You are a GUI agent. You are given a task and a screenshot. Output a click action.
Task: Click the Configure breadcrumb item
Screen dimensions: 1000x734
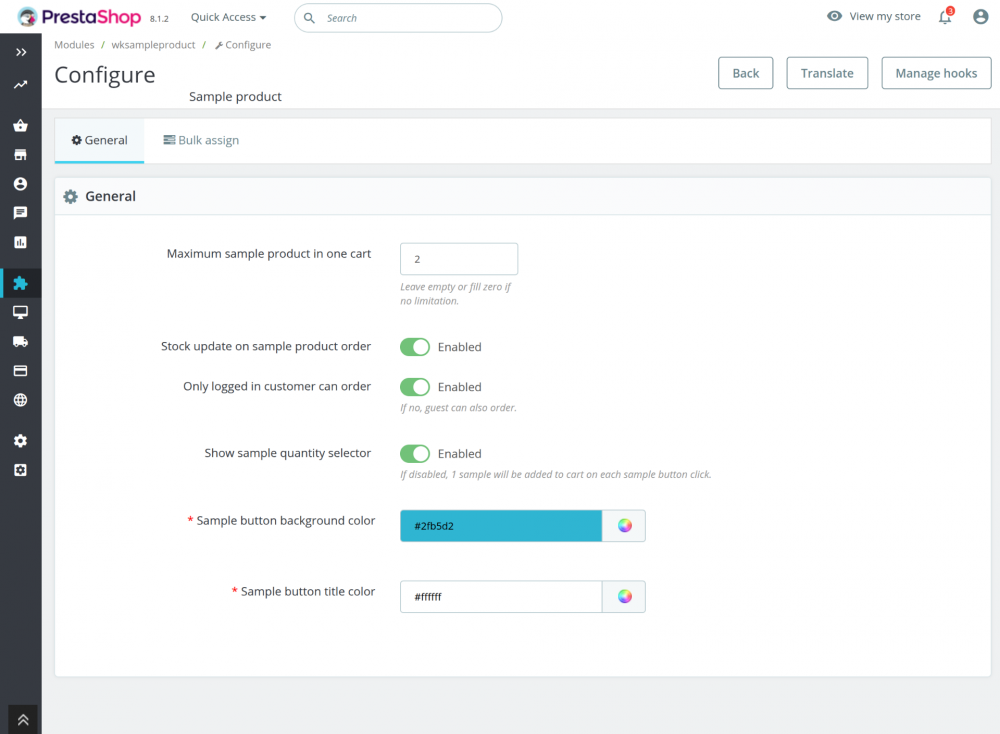coord(243,45)
